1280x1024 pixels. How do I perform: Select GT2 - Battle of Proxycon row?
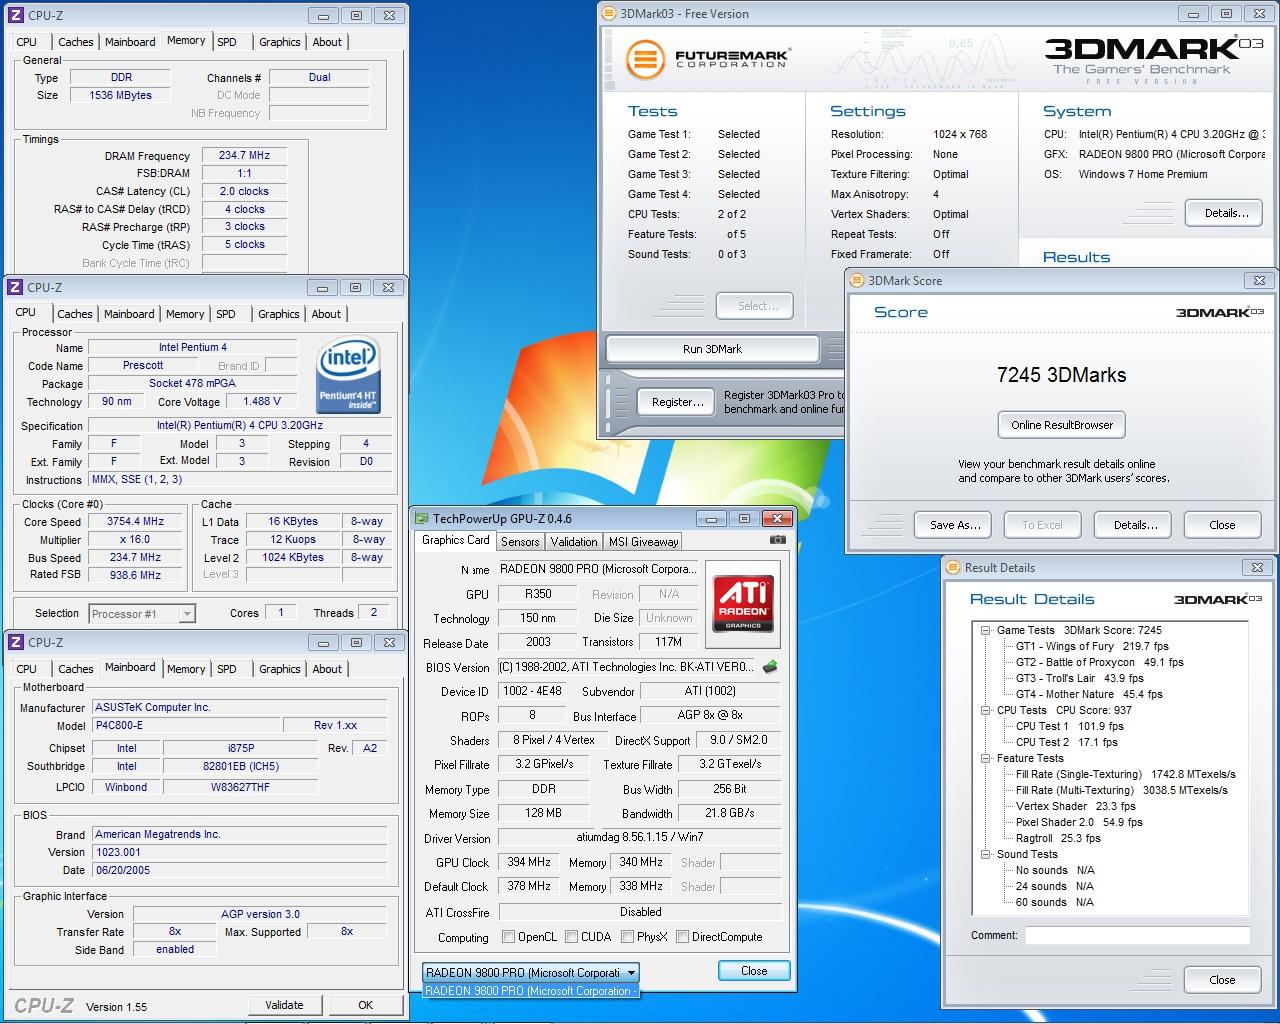pos(1099,662)
